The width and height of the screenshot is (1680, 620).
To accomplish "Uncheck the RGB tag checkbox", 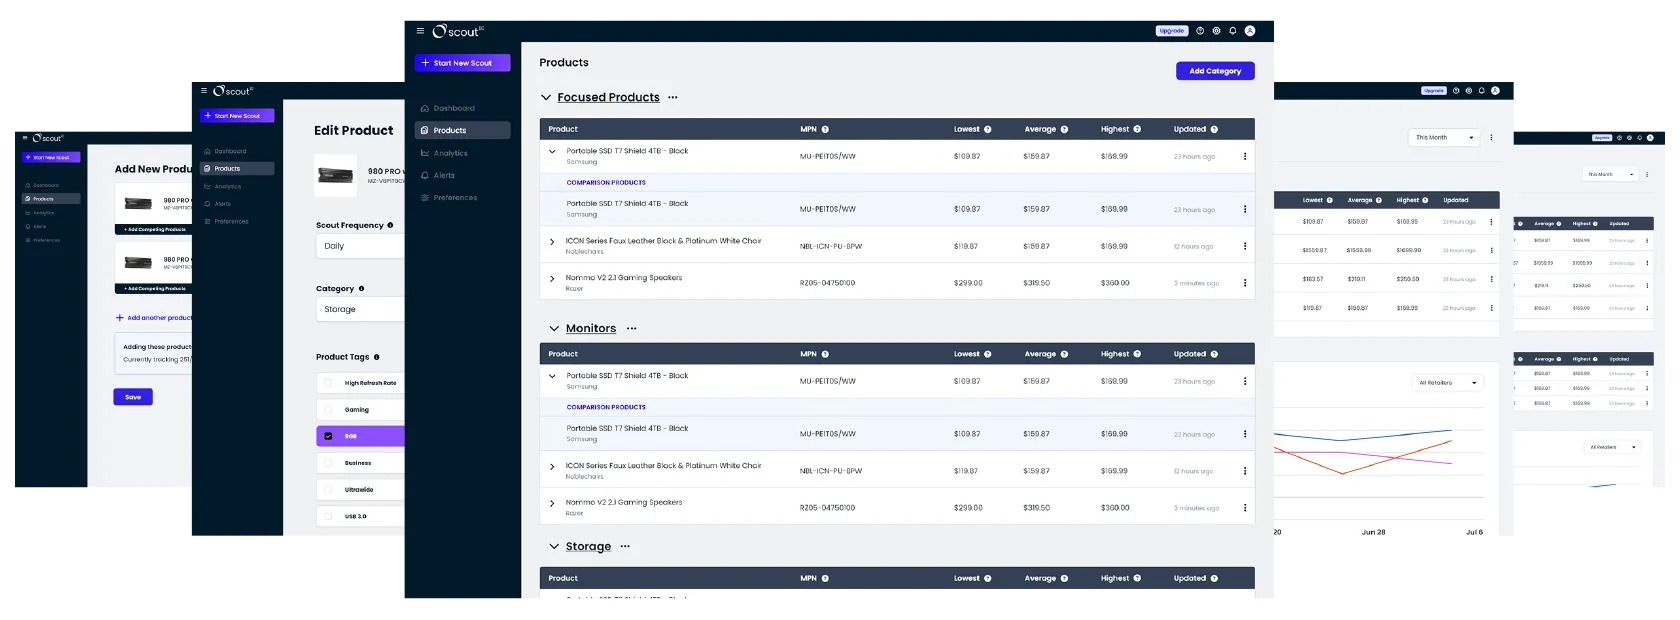I will pyautogui.click(x=328, y=436).
